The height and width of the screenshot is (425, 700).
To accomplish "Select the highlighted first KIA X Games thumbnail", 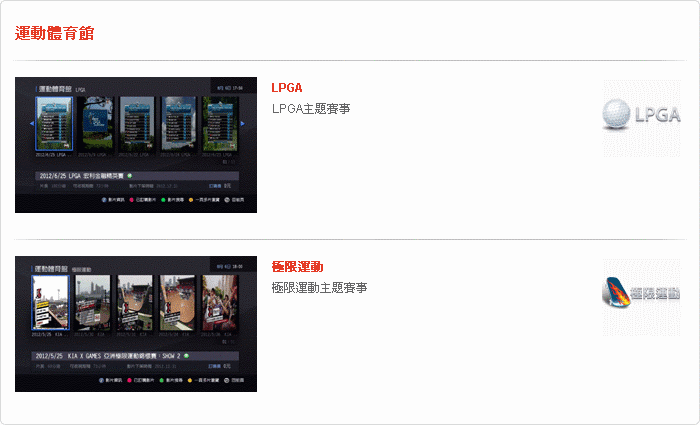I will (50, 303).
